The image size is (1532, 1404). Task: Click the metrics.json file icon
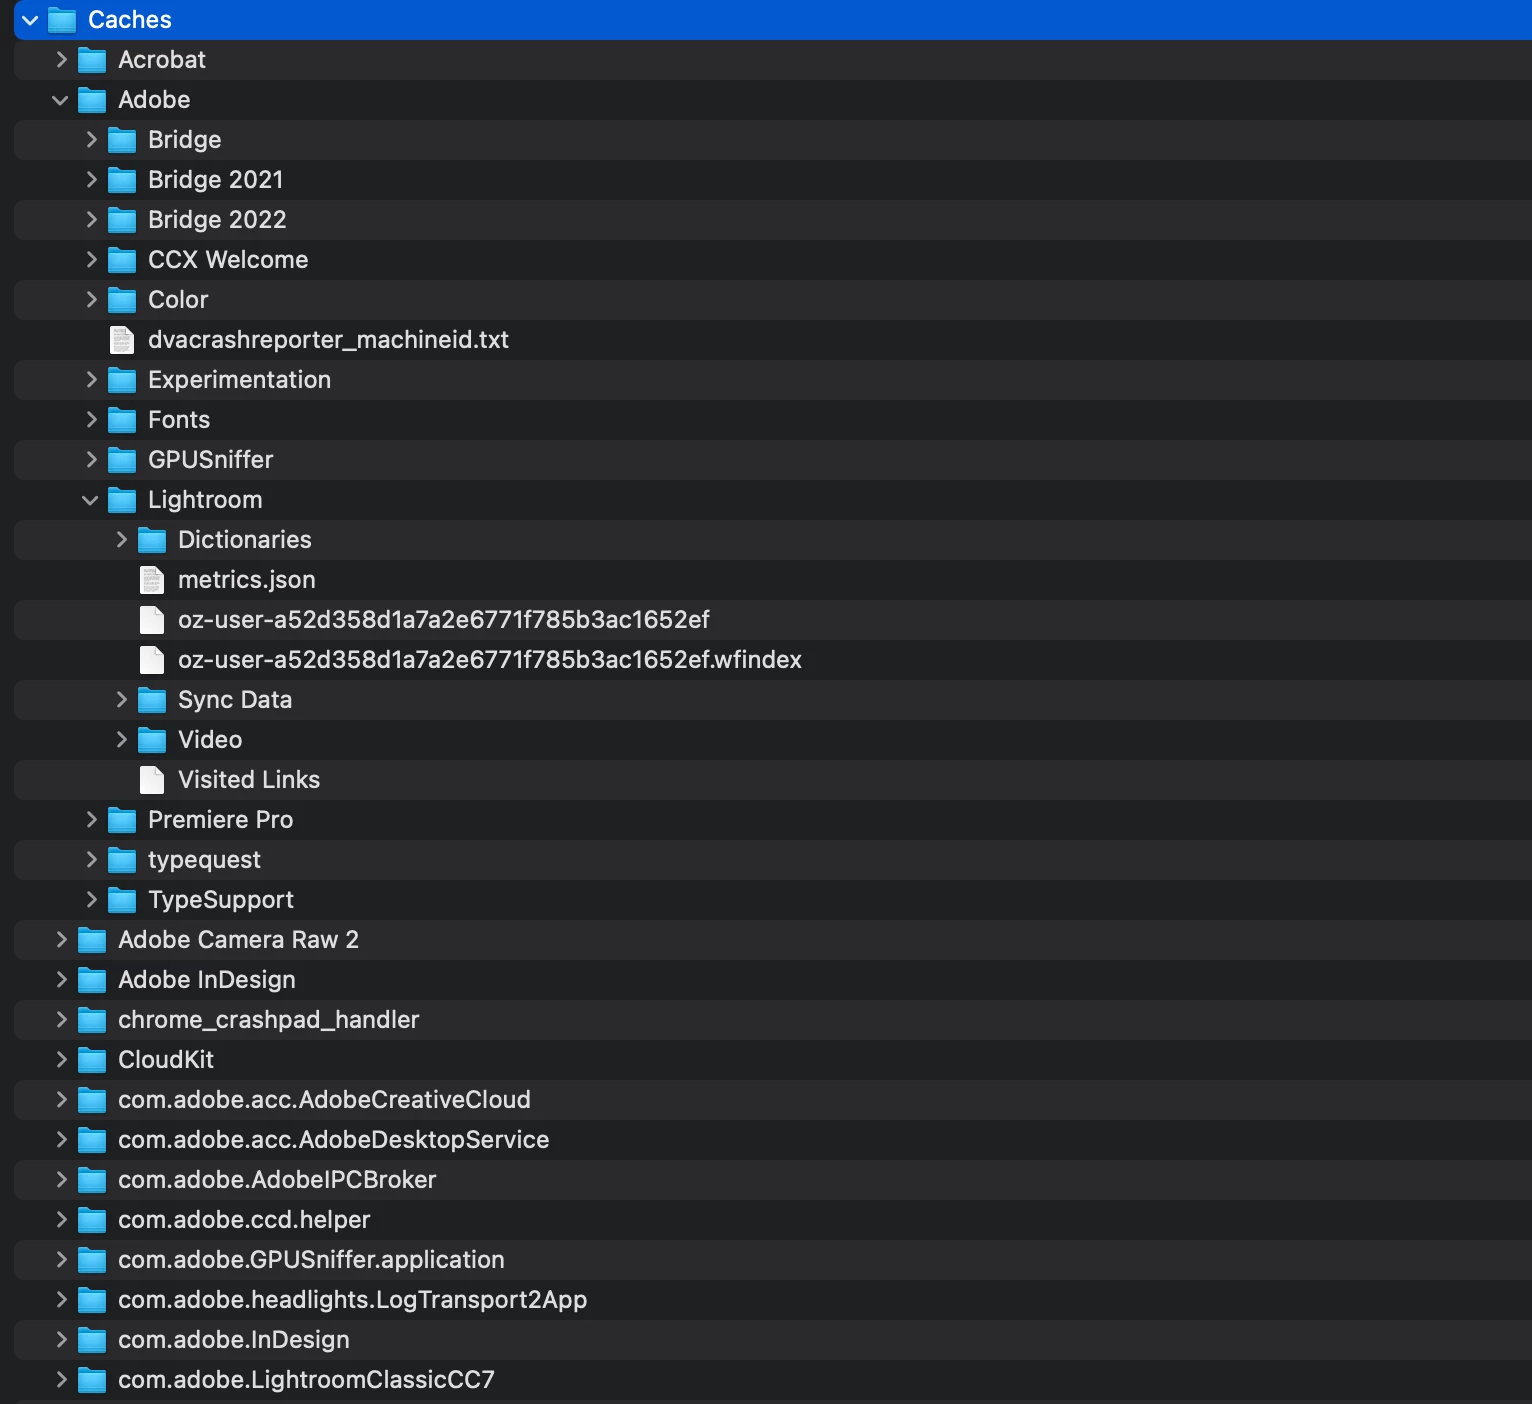pyautogui.click(x=152, y=580)
